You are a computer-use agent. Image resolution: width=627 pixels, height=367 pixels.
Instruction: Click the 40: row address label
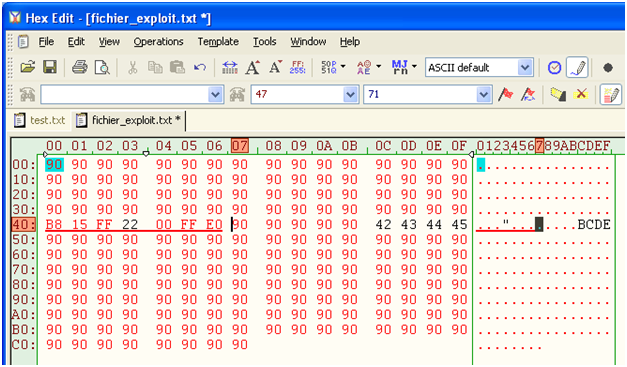23,225
